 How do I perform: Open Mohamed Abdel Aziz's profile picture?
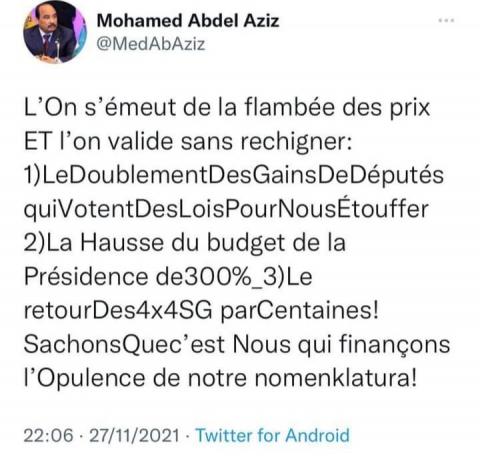tap(55, 33)
